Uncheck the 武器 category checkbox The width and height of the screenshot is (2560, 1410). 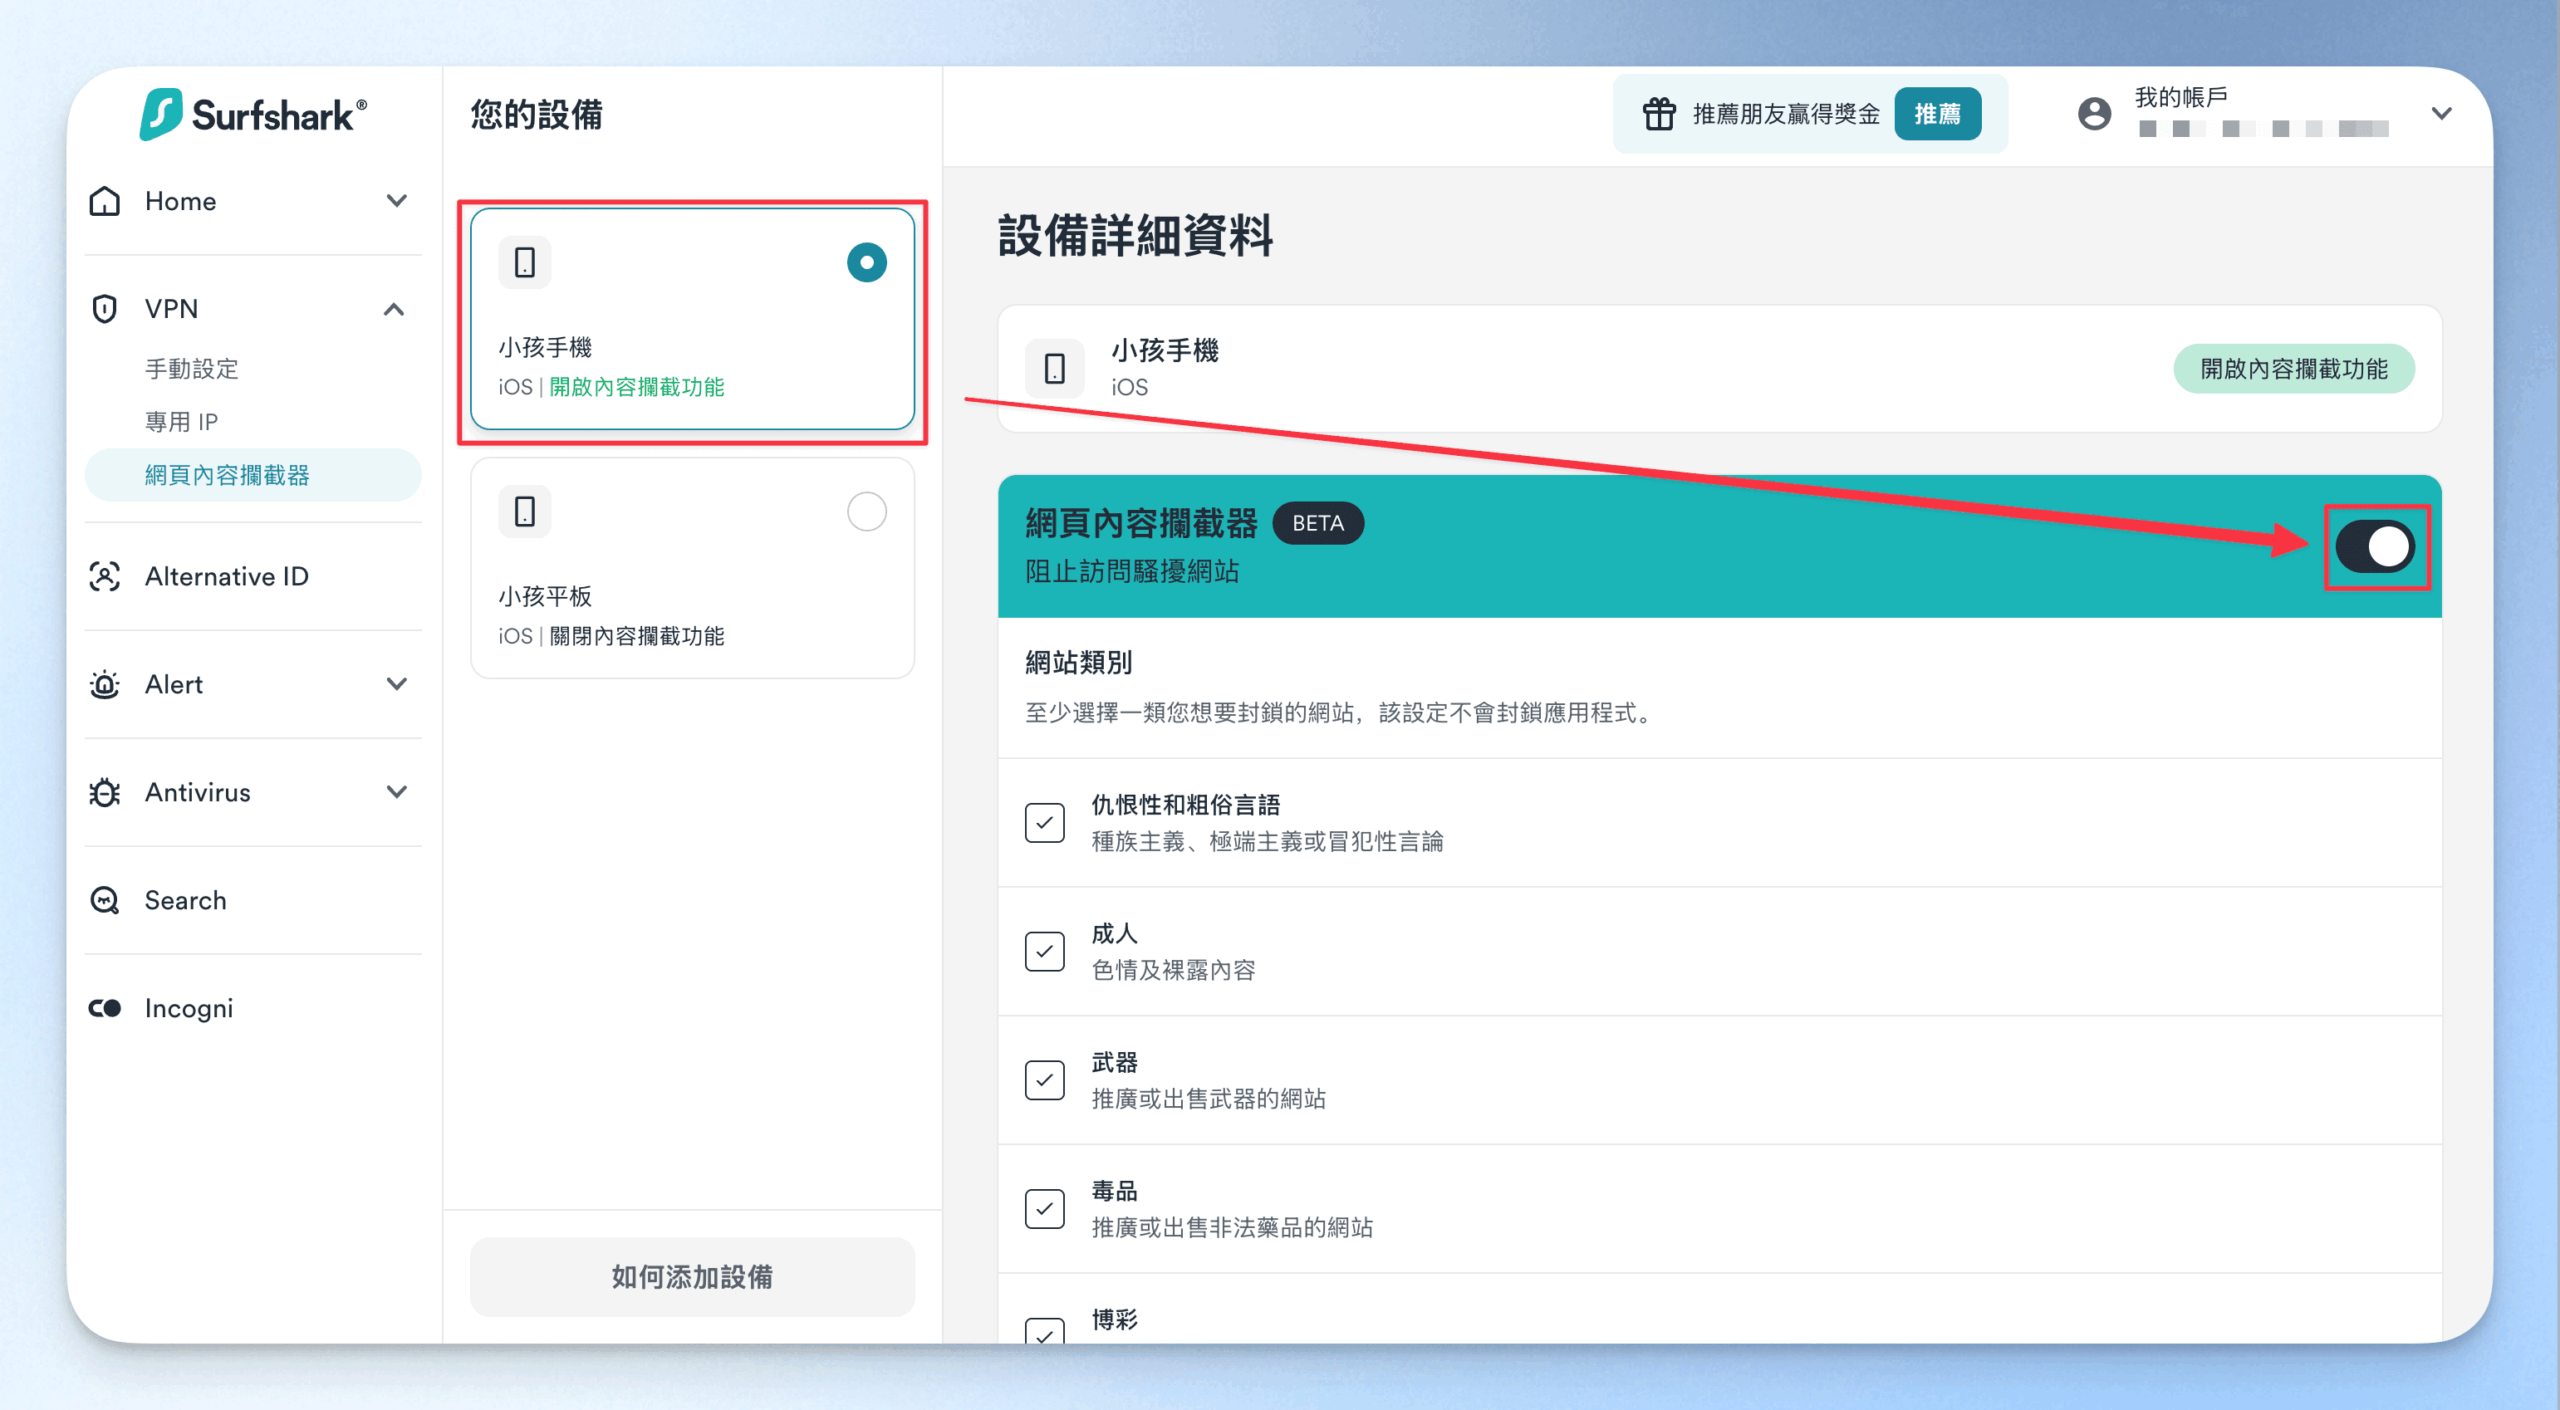pos(1044,1080)
